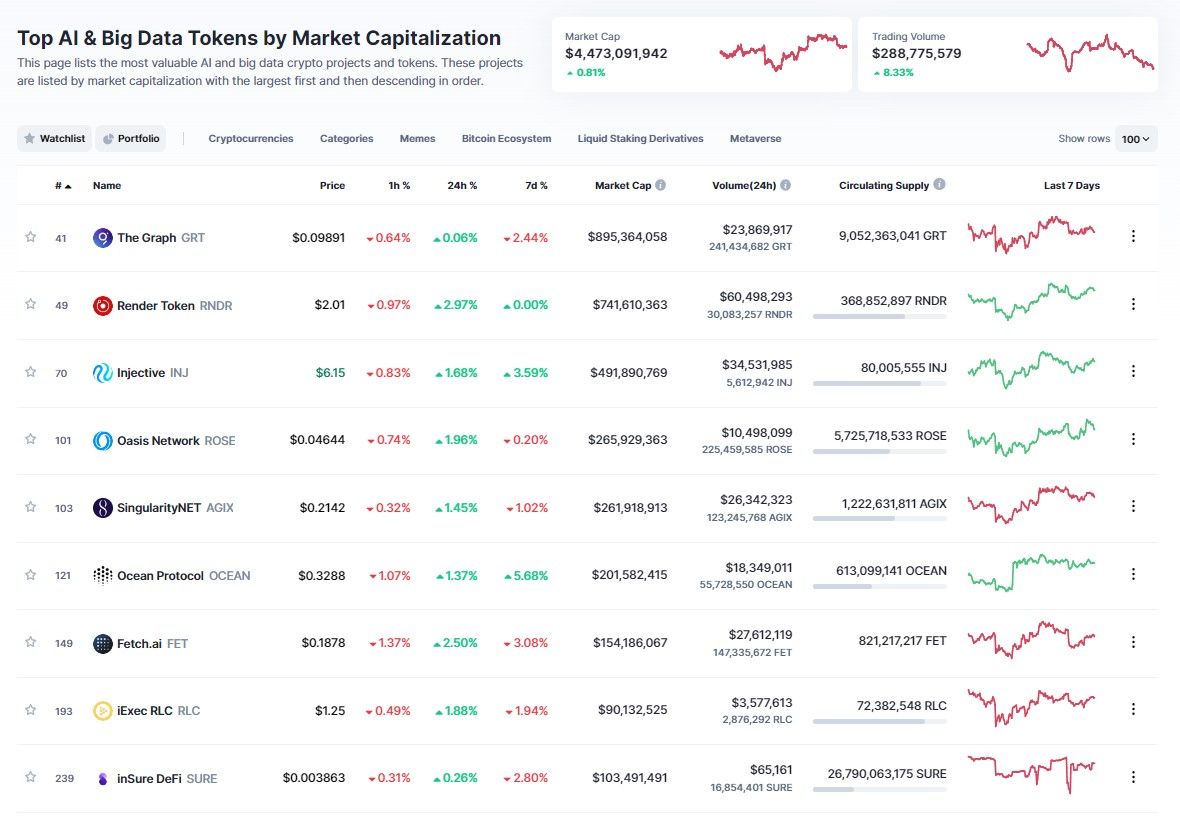Switch to the Categories tab

(346, 139)
